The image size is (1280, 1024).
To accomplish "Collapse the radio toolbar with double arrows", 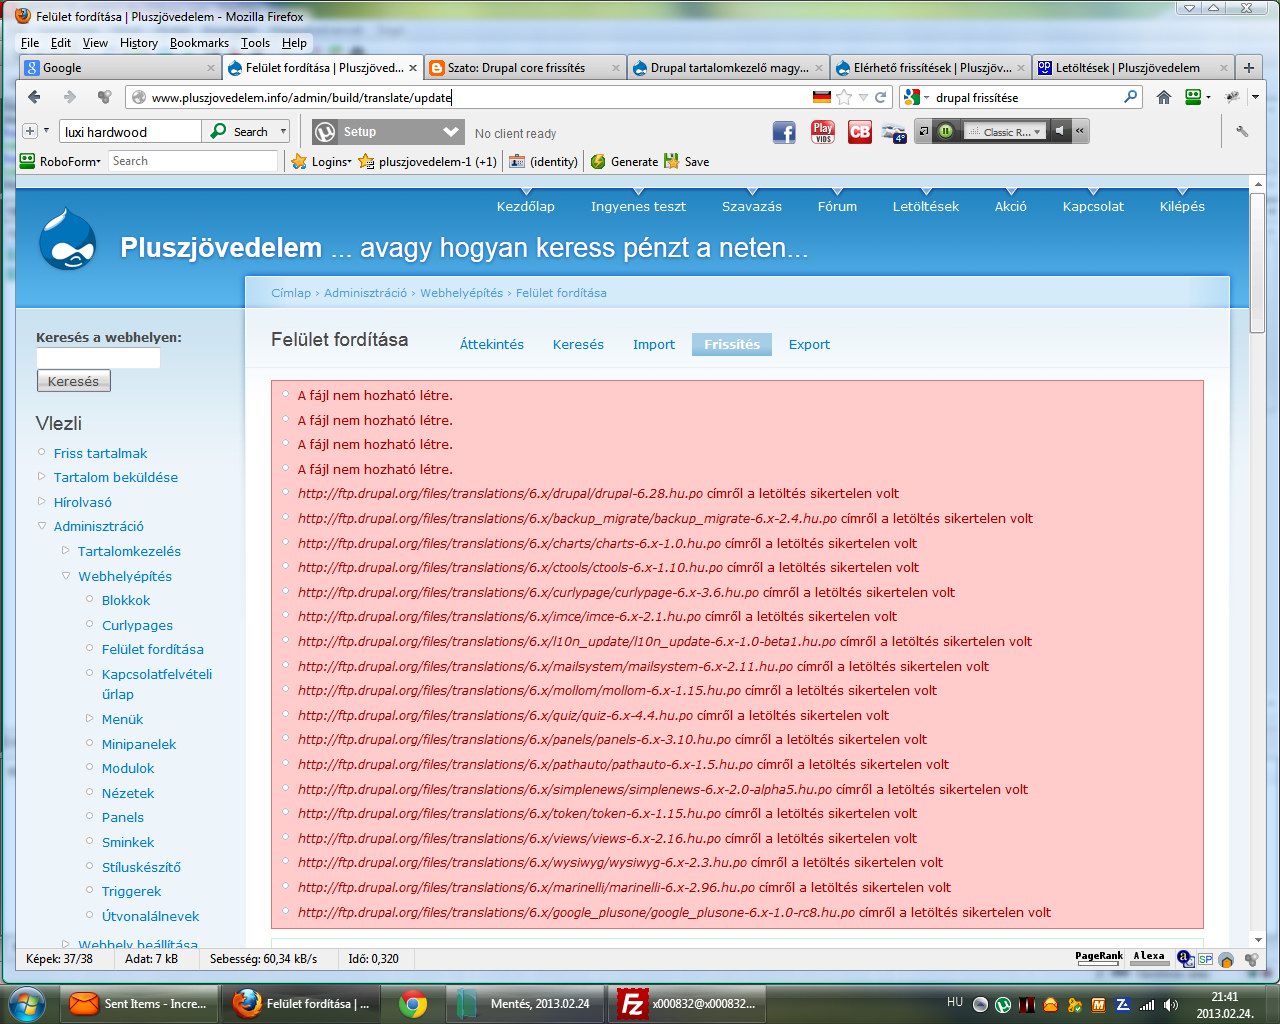I will click(x=1080, y=131).
